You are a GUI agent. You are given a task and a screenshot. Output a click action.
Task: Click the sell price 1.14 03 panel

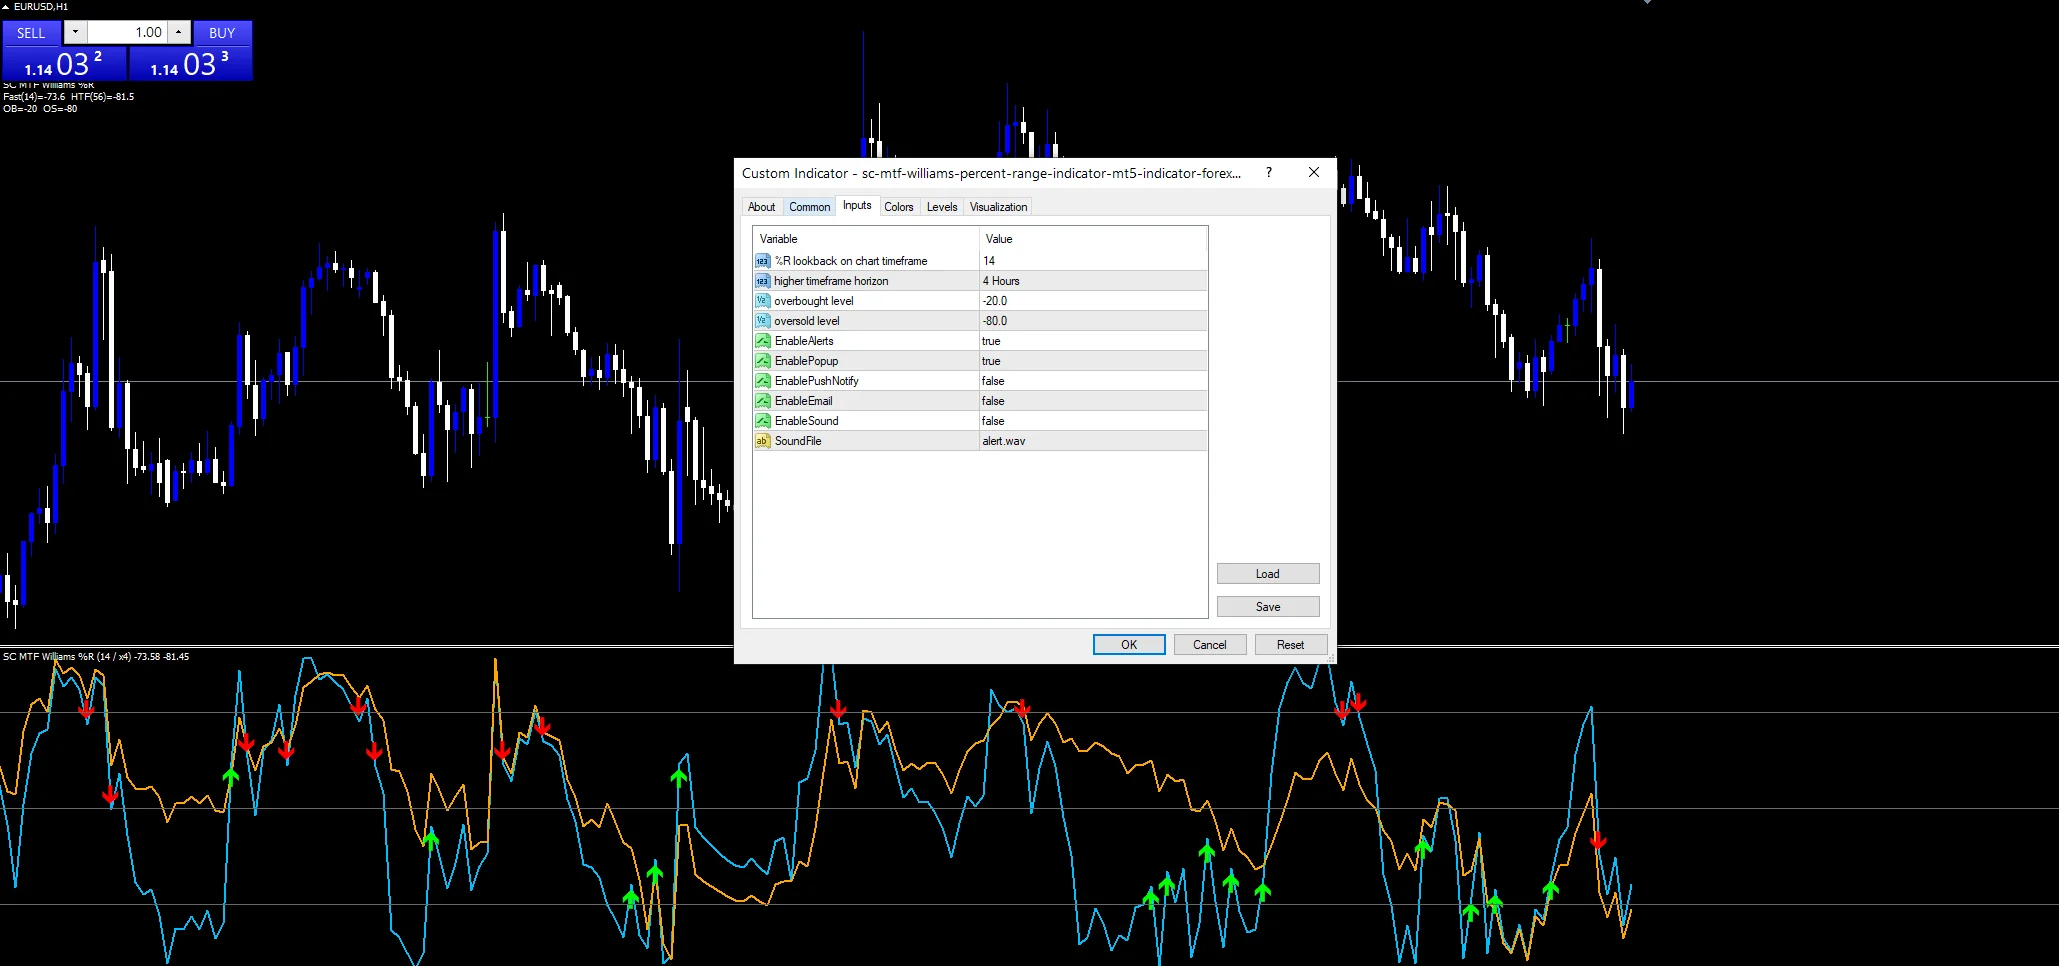pos(64,64)
